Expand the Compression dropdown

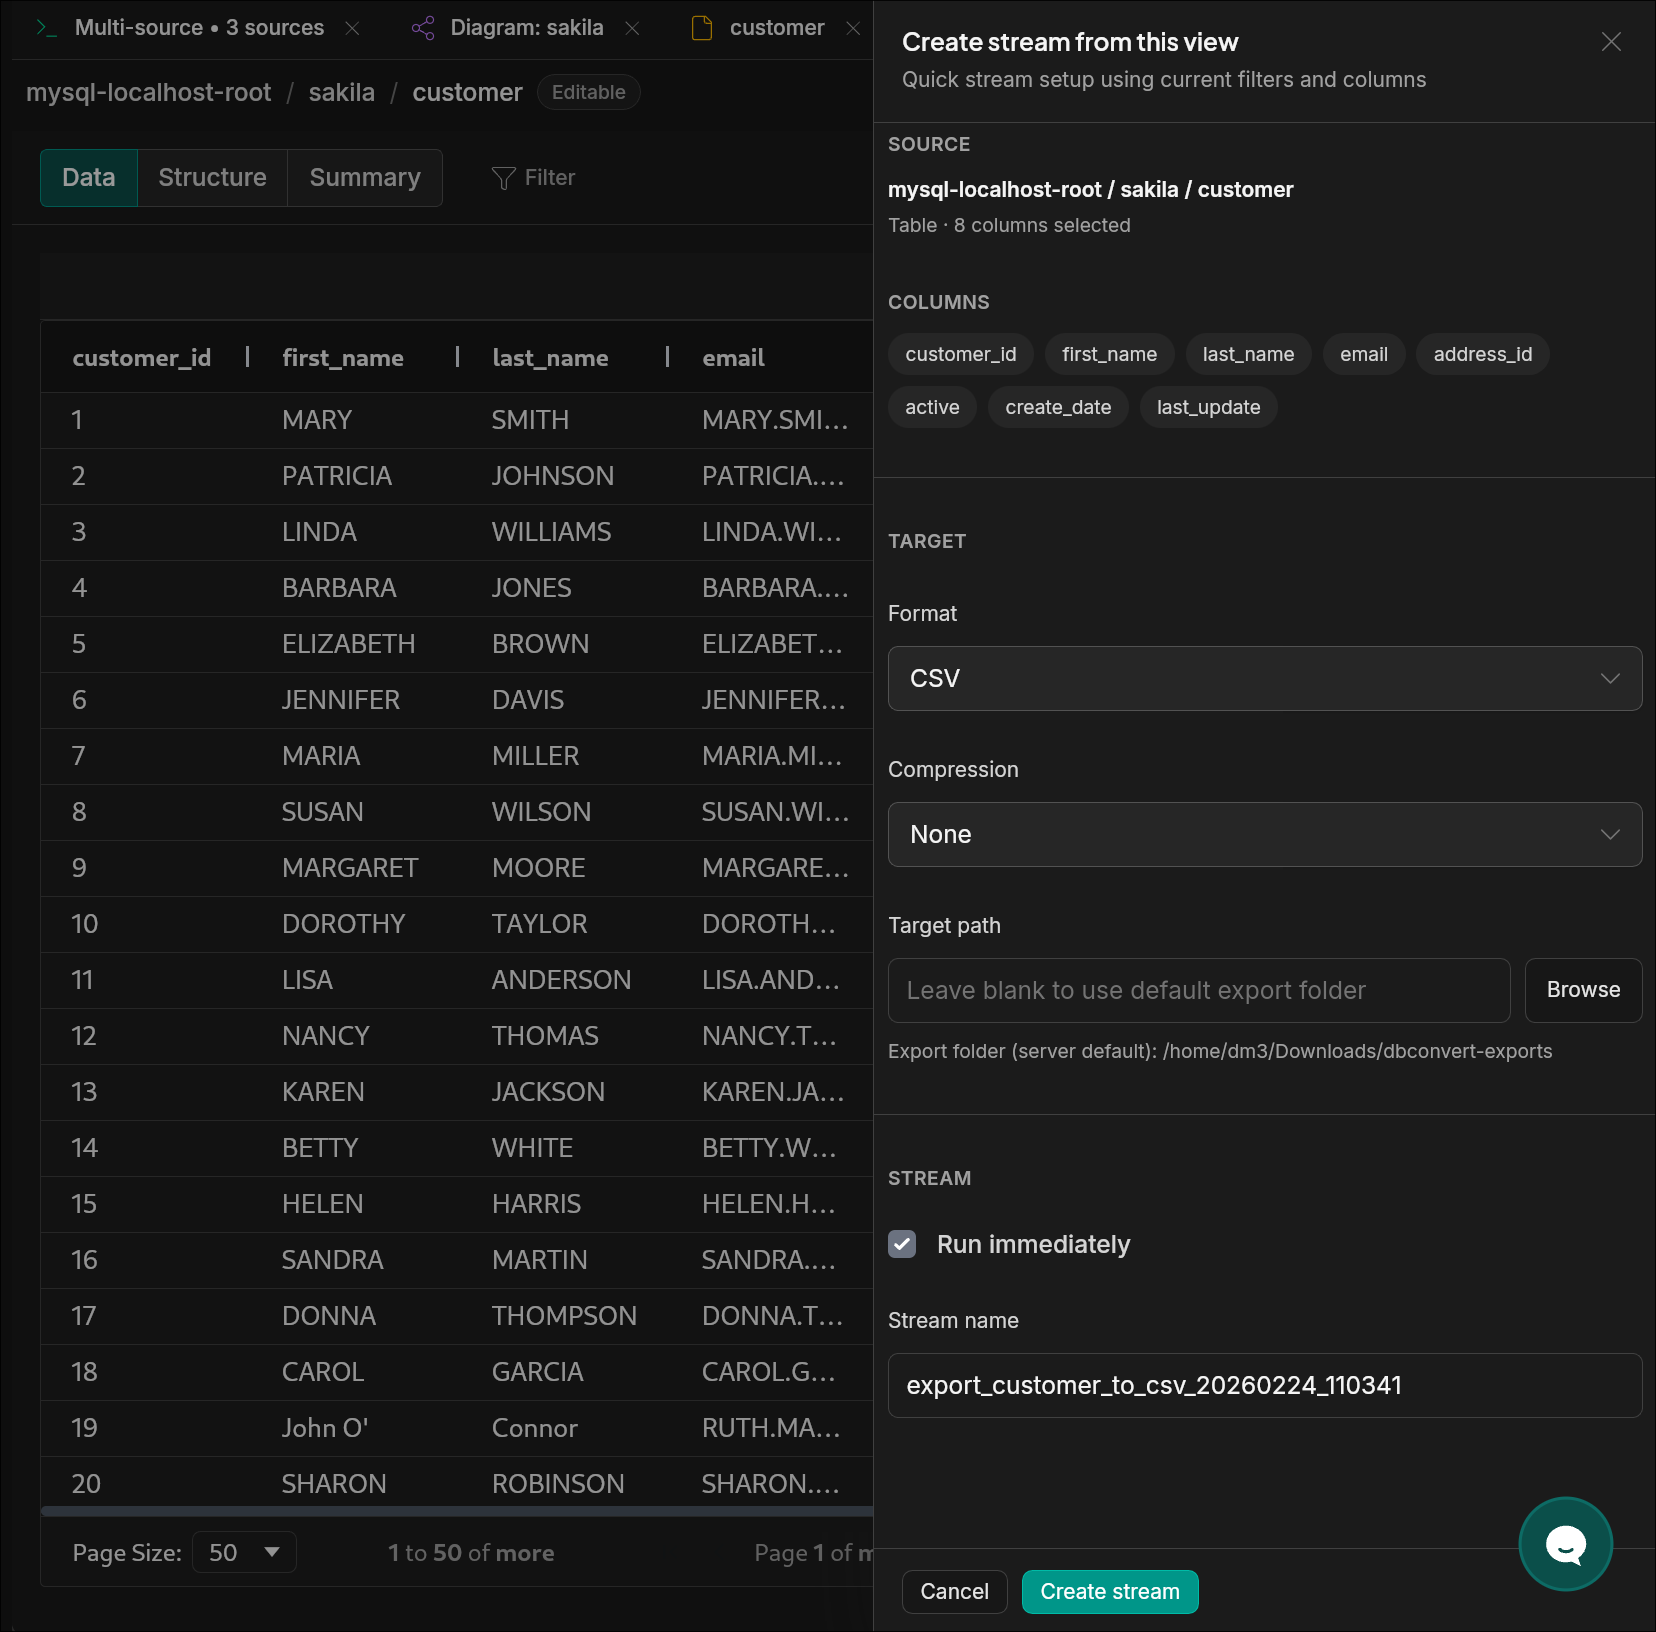pos(1264,834)
